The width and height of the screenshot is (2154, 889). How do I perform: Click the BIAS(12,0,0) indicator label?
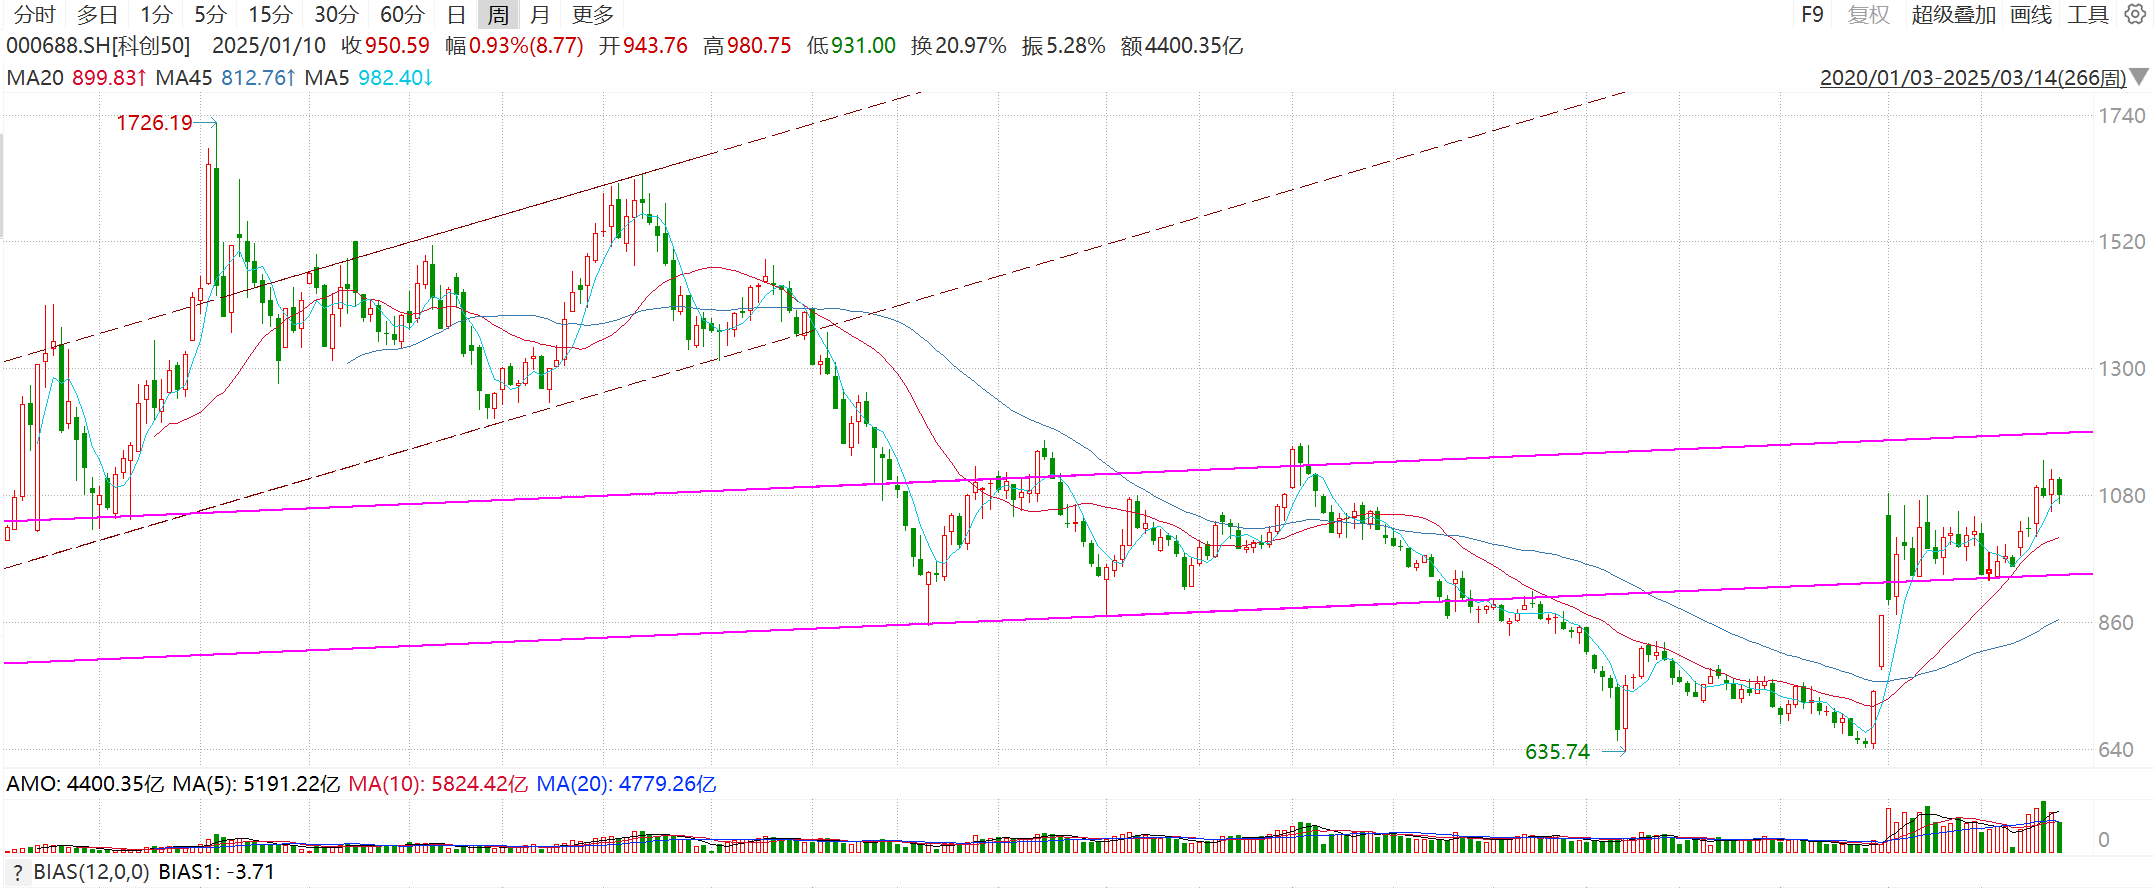[x=91, y=873]
